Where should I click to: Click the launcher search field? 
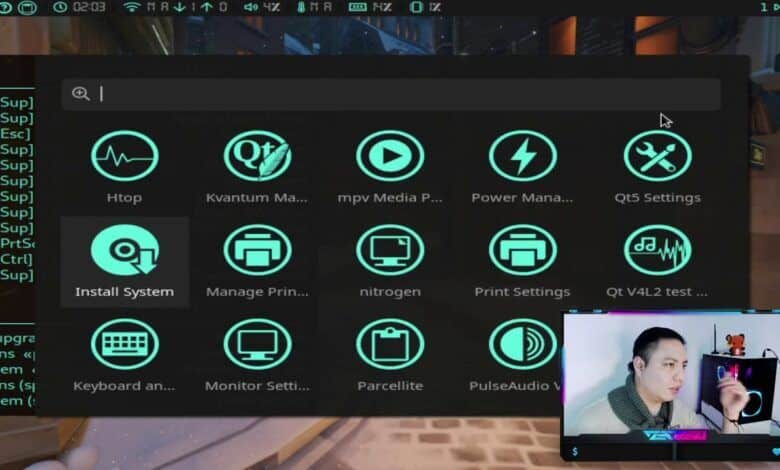point(391,94)
